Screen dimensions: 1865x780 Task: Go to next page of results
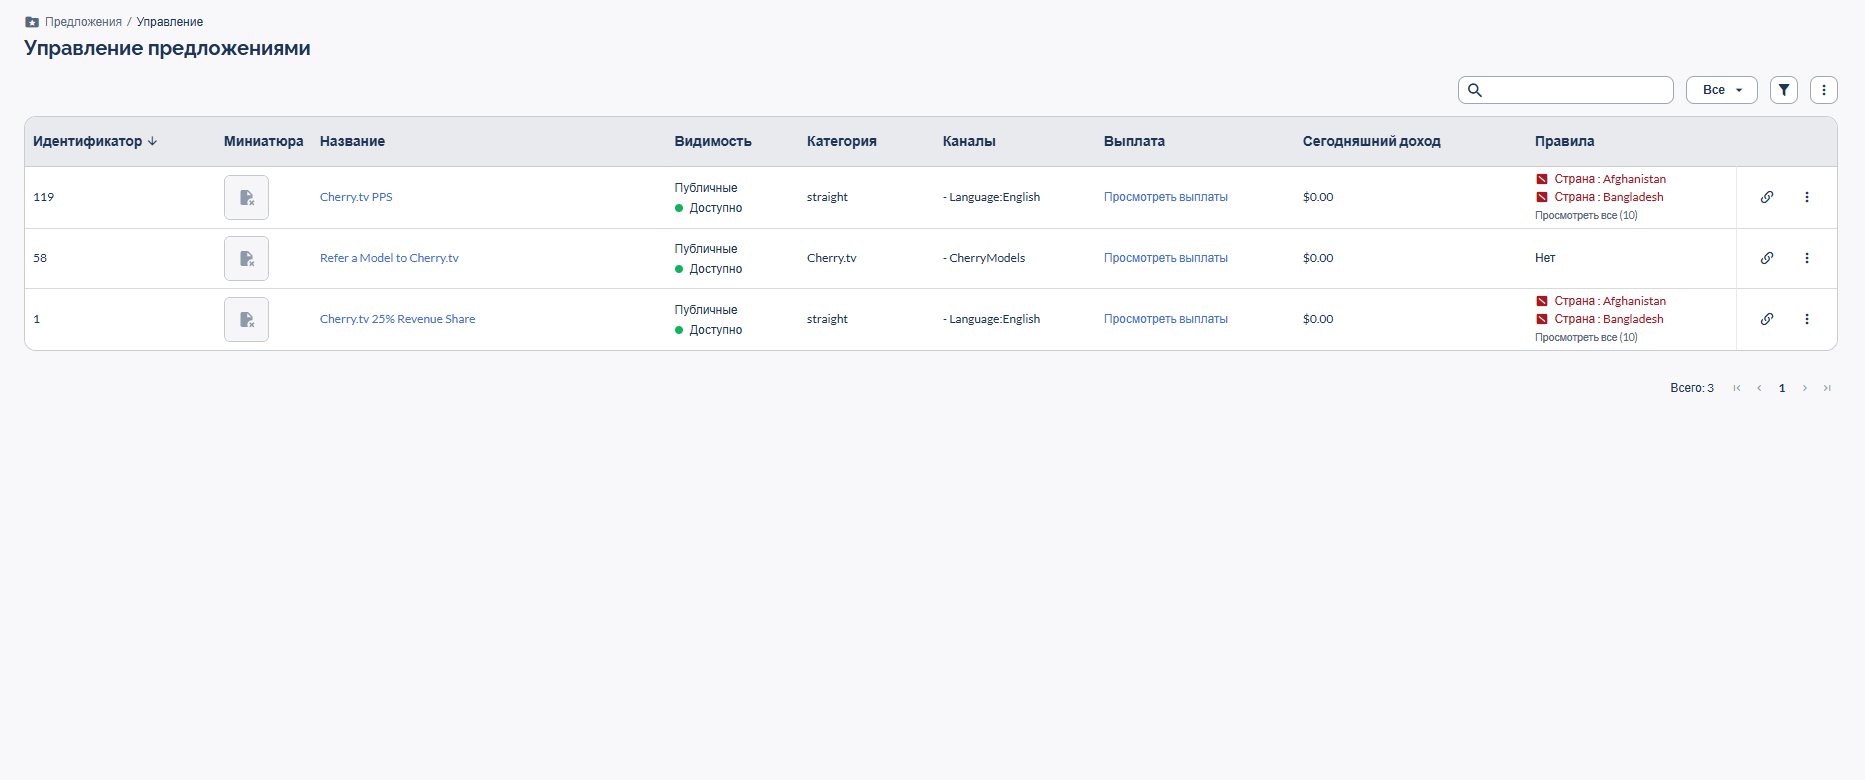point(1805,388)
